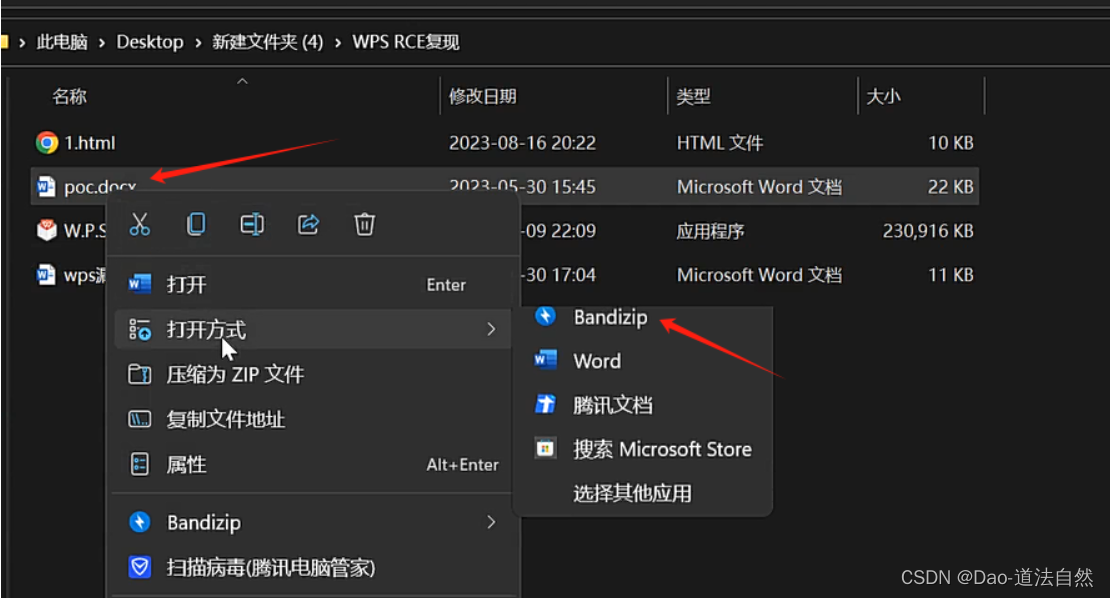Select 压缩为 ZIP 文件 menu entry
This screenshot has width=1110, height=598.
pos(312,374)
